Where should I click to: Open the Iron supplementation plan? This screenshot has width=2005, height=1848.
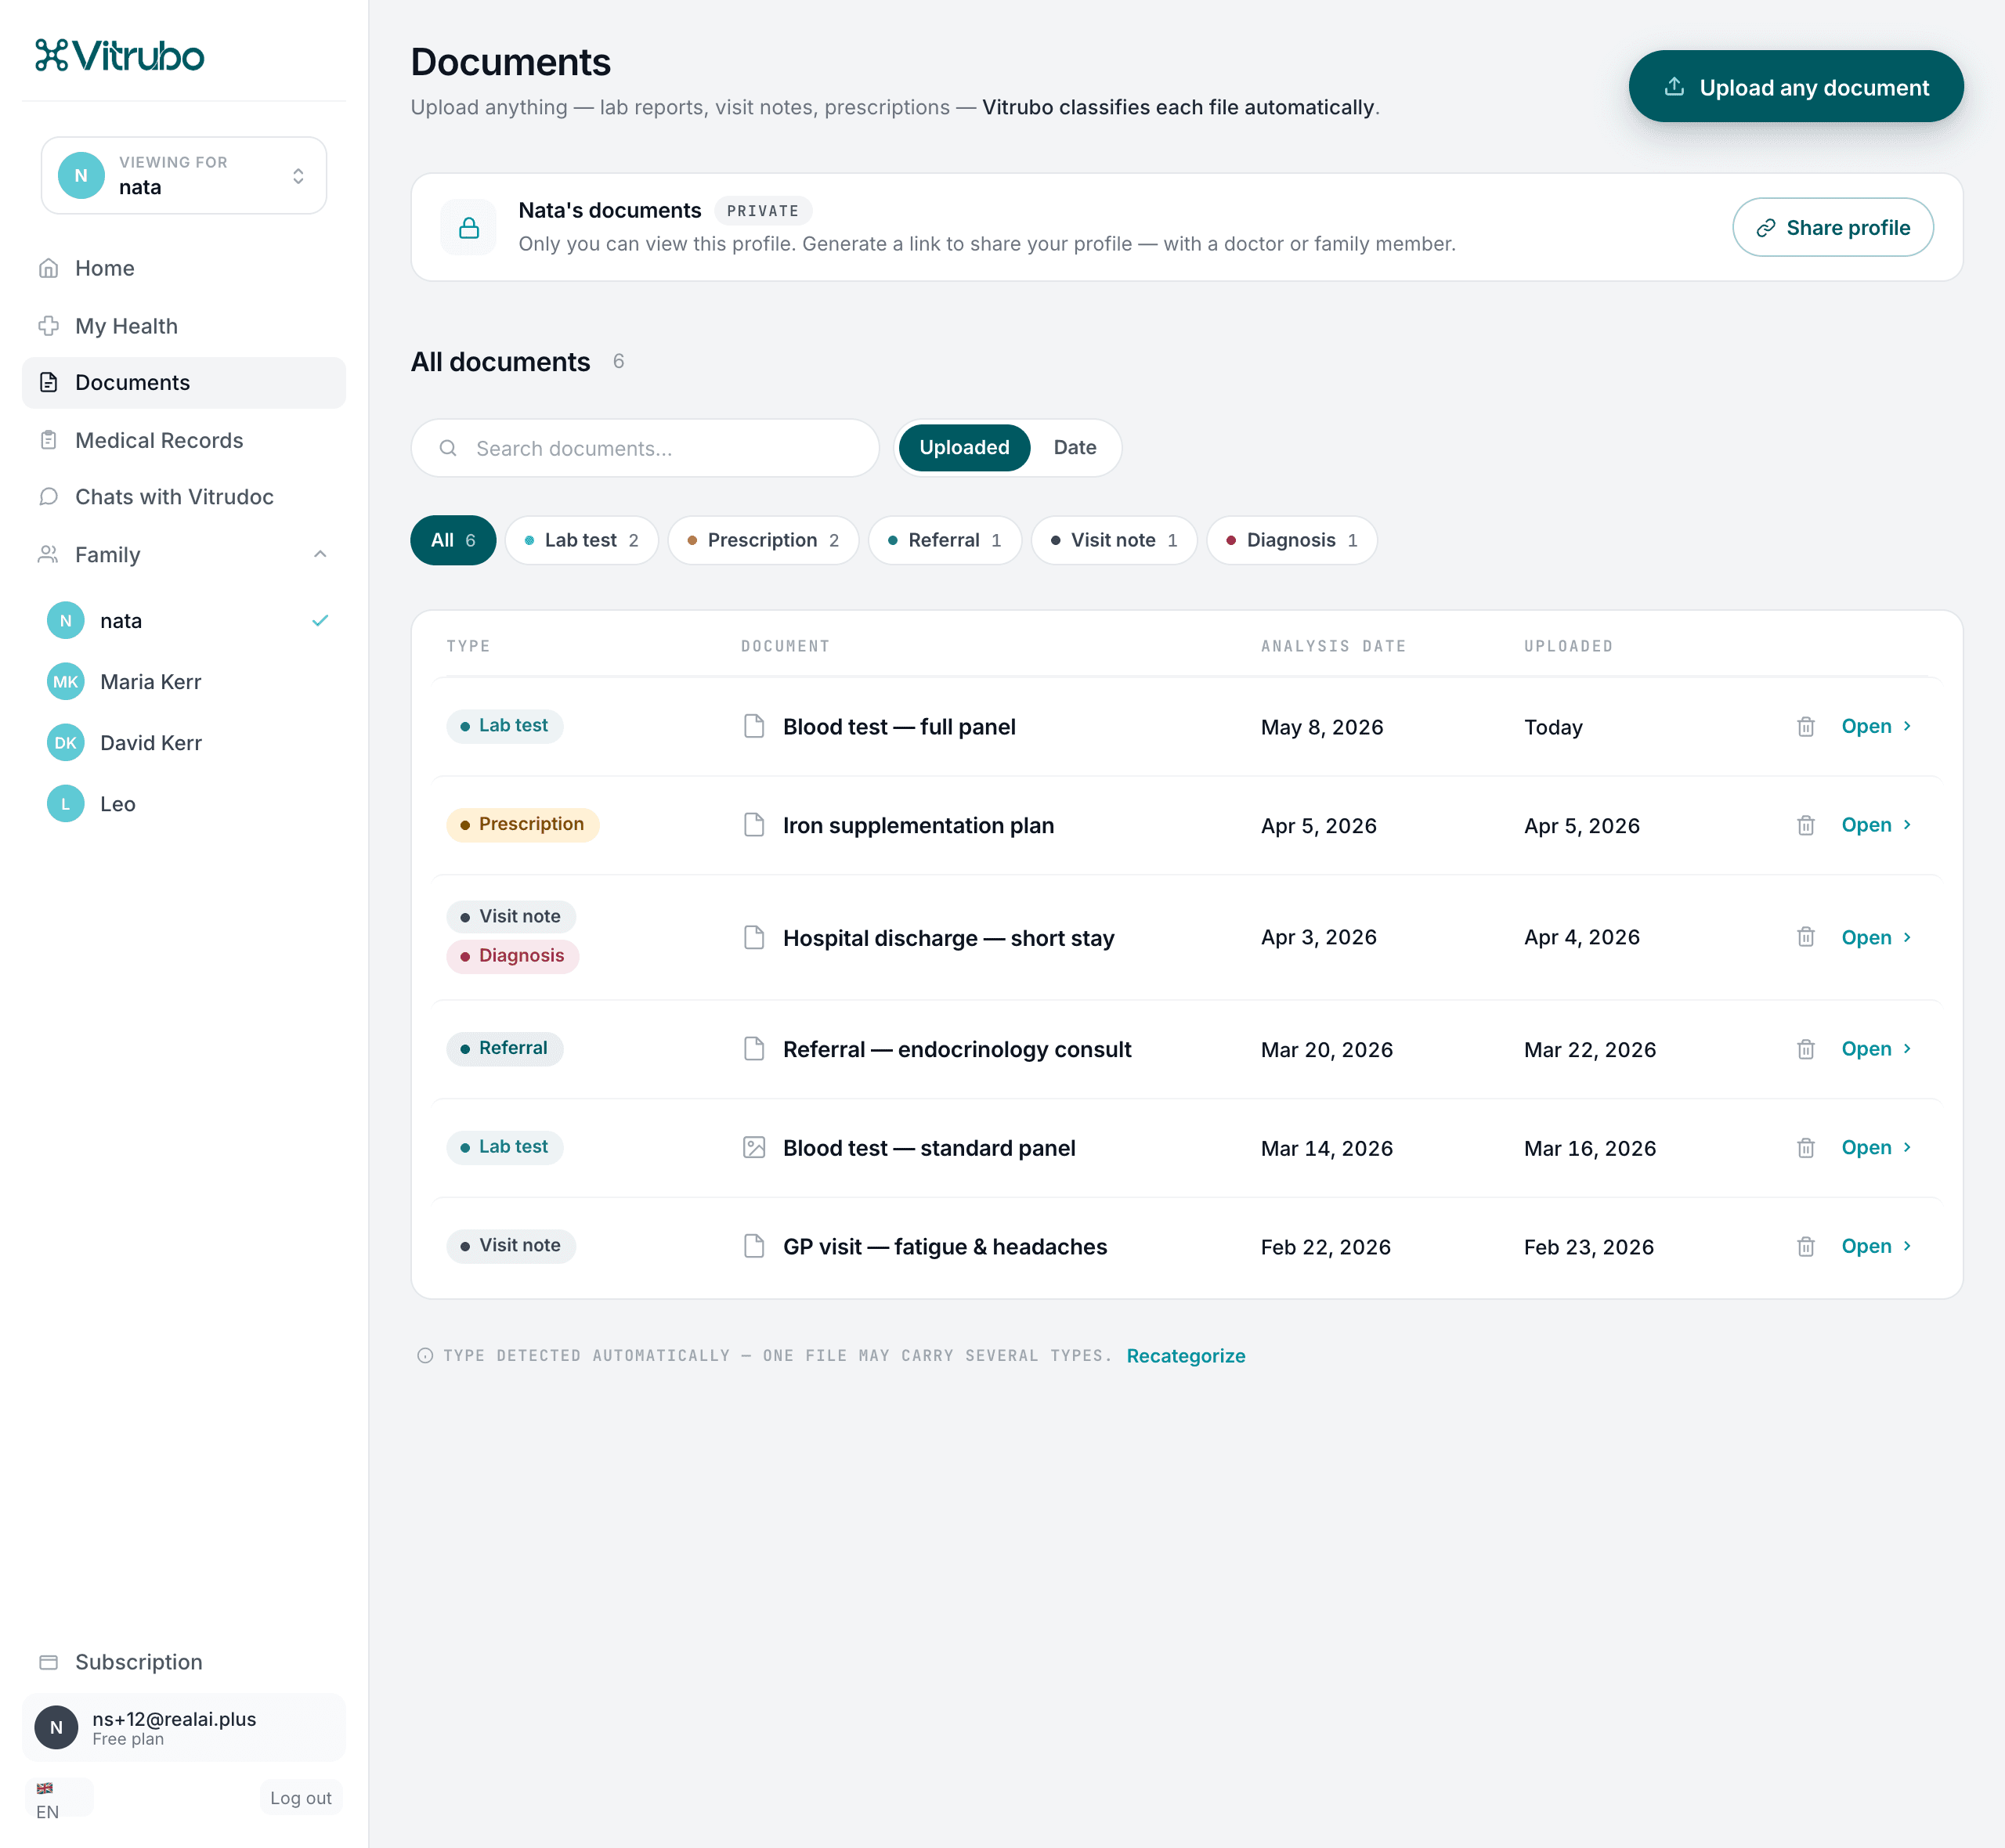(1876, 826)
